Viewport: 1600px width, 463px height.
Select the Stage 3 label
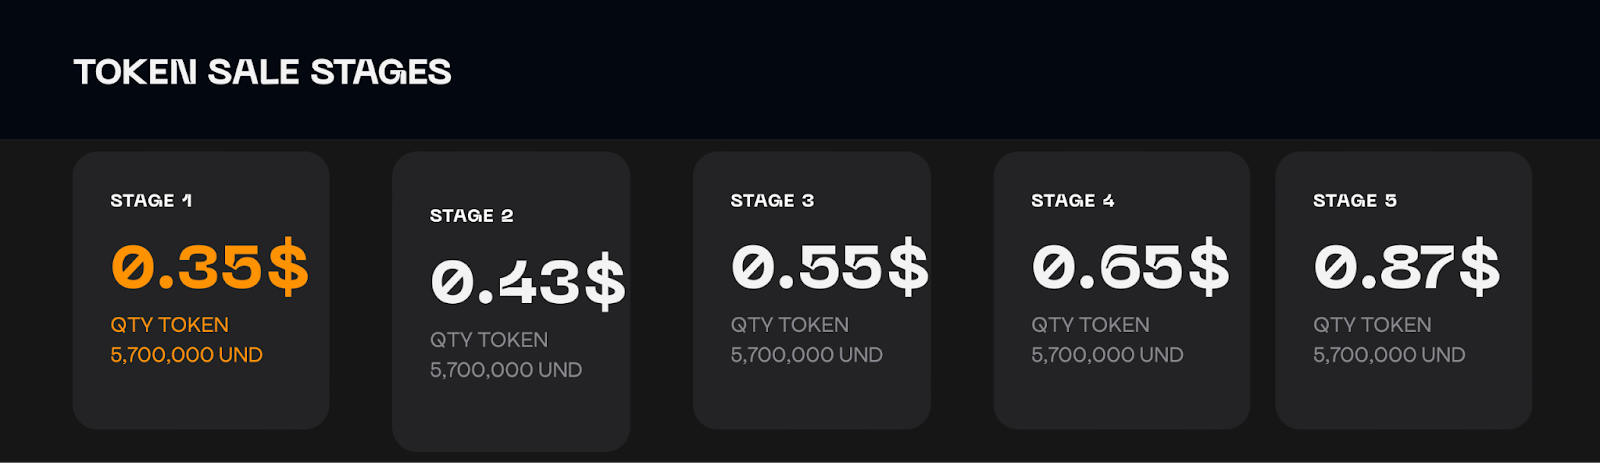(773, 201)
